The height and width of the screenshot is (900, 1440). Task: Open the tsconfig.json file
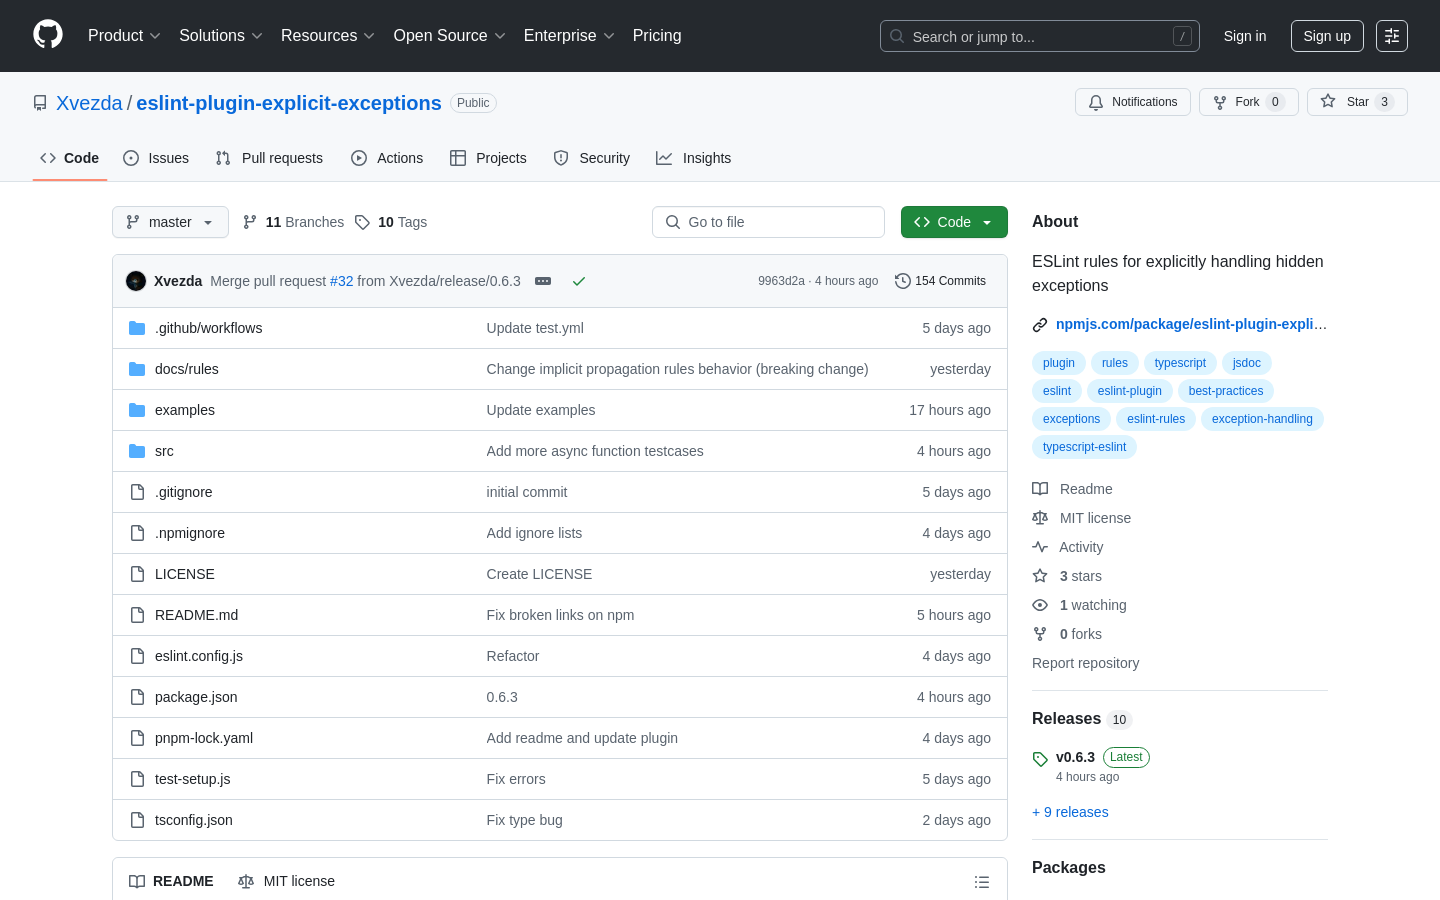pos(194,820)
